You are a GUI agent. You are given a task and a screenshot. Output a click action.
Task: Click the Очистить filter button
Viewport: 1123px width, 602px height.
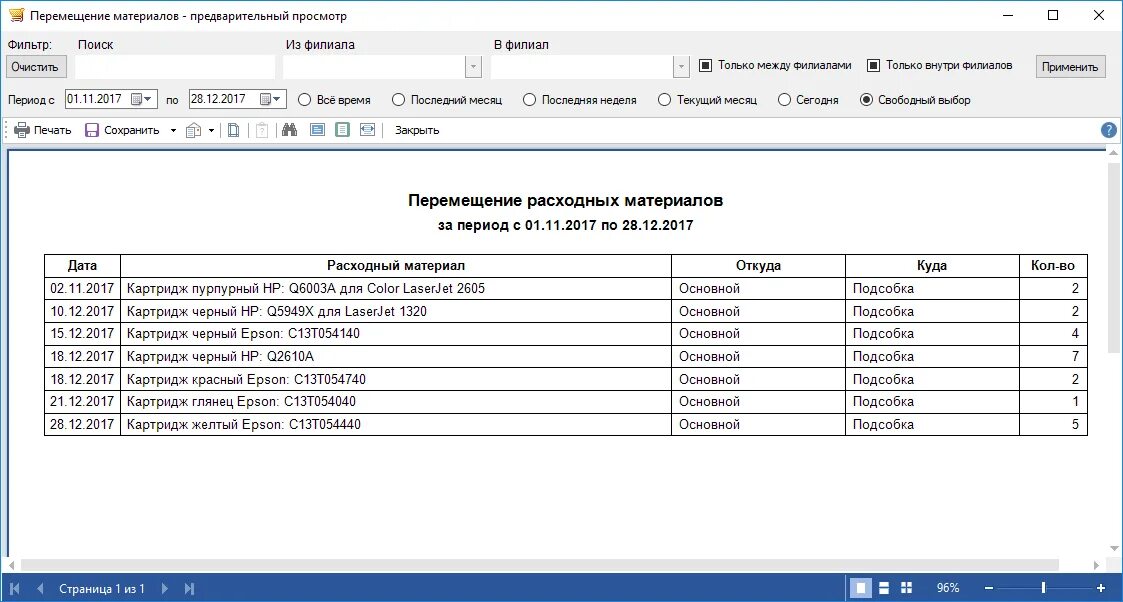pos(35,67)
